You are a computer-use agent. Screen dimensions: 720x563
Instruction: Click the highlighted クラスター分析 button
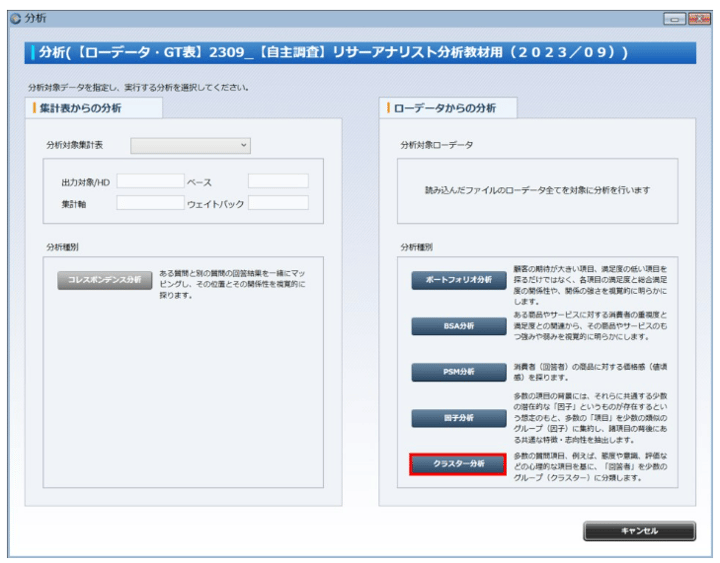point(457,464)
